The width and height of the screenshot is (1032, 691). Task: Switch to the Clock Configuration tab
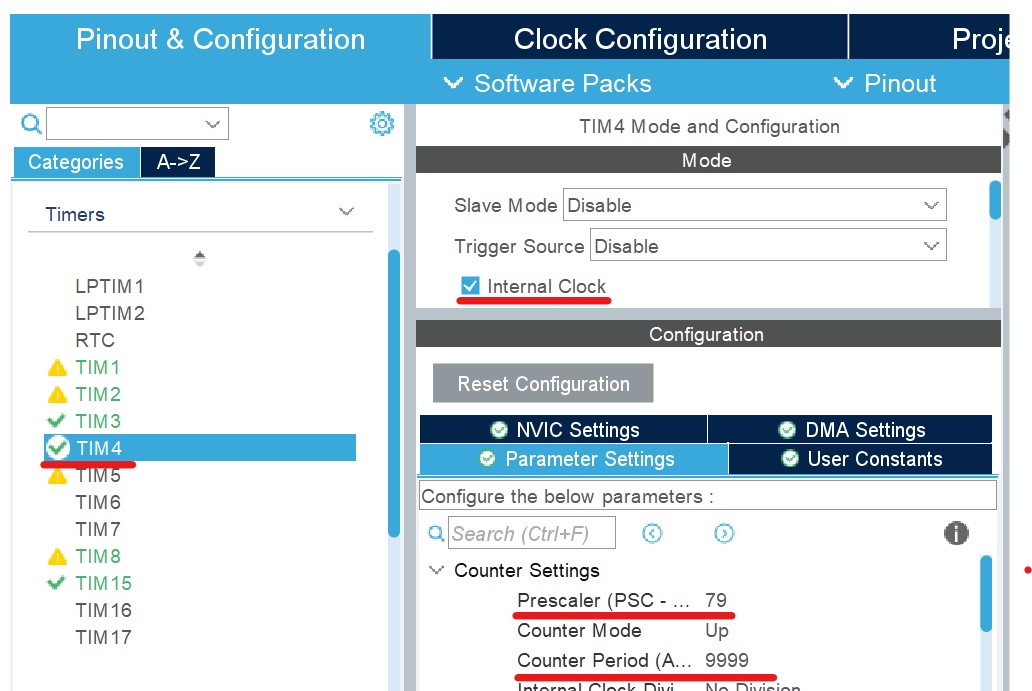point(640,38)
